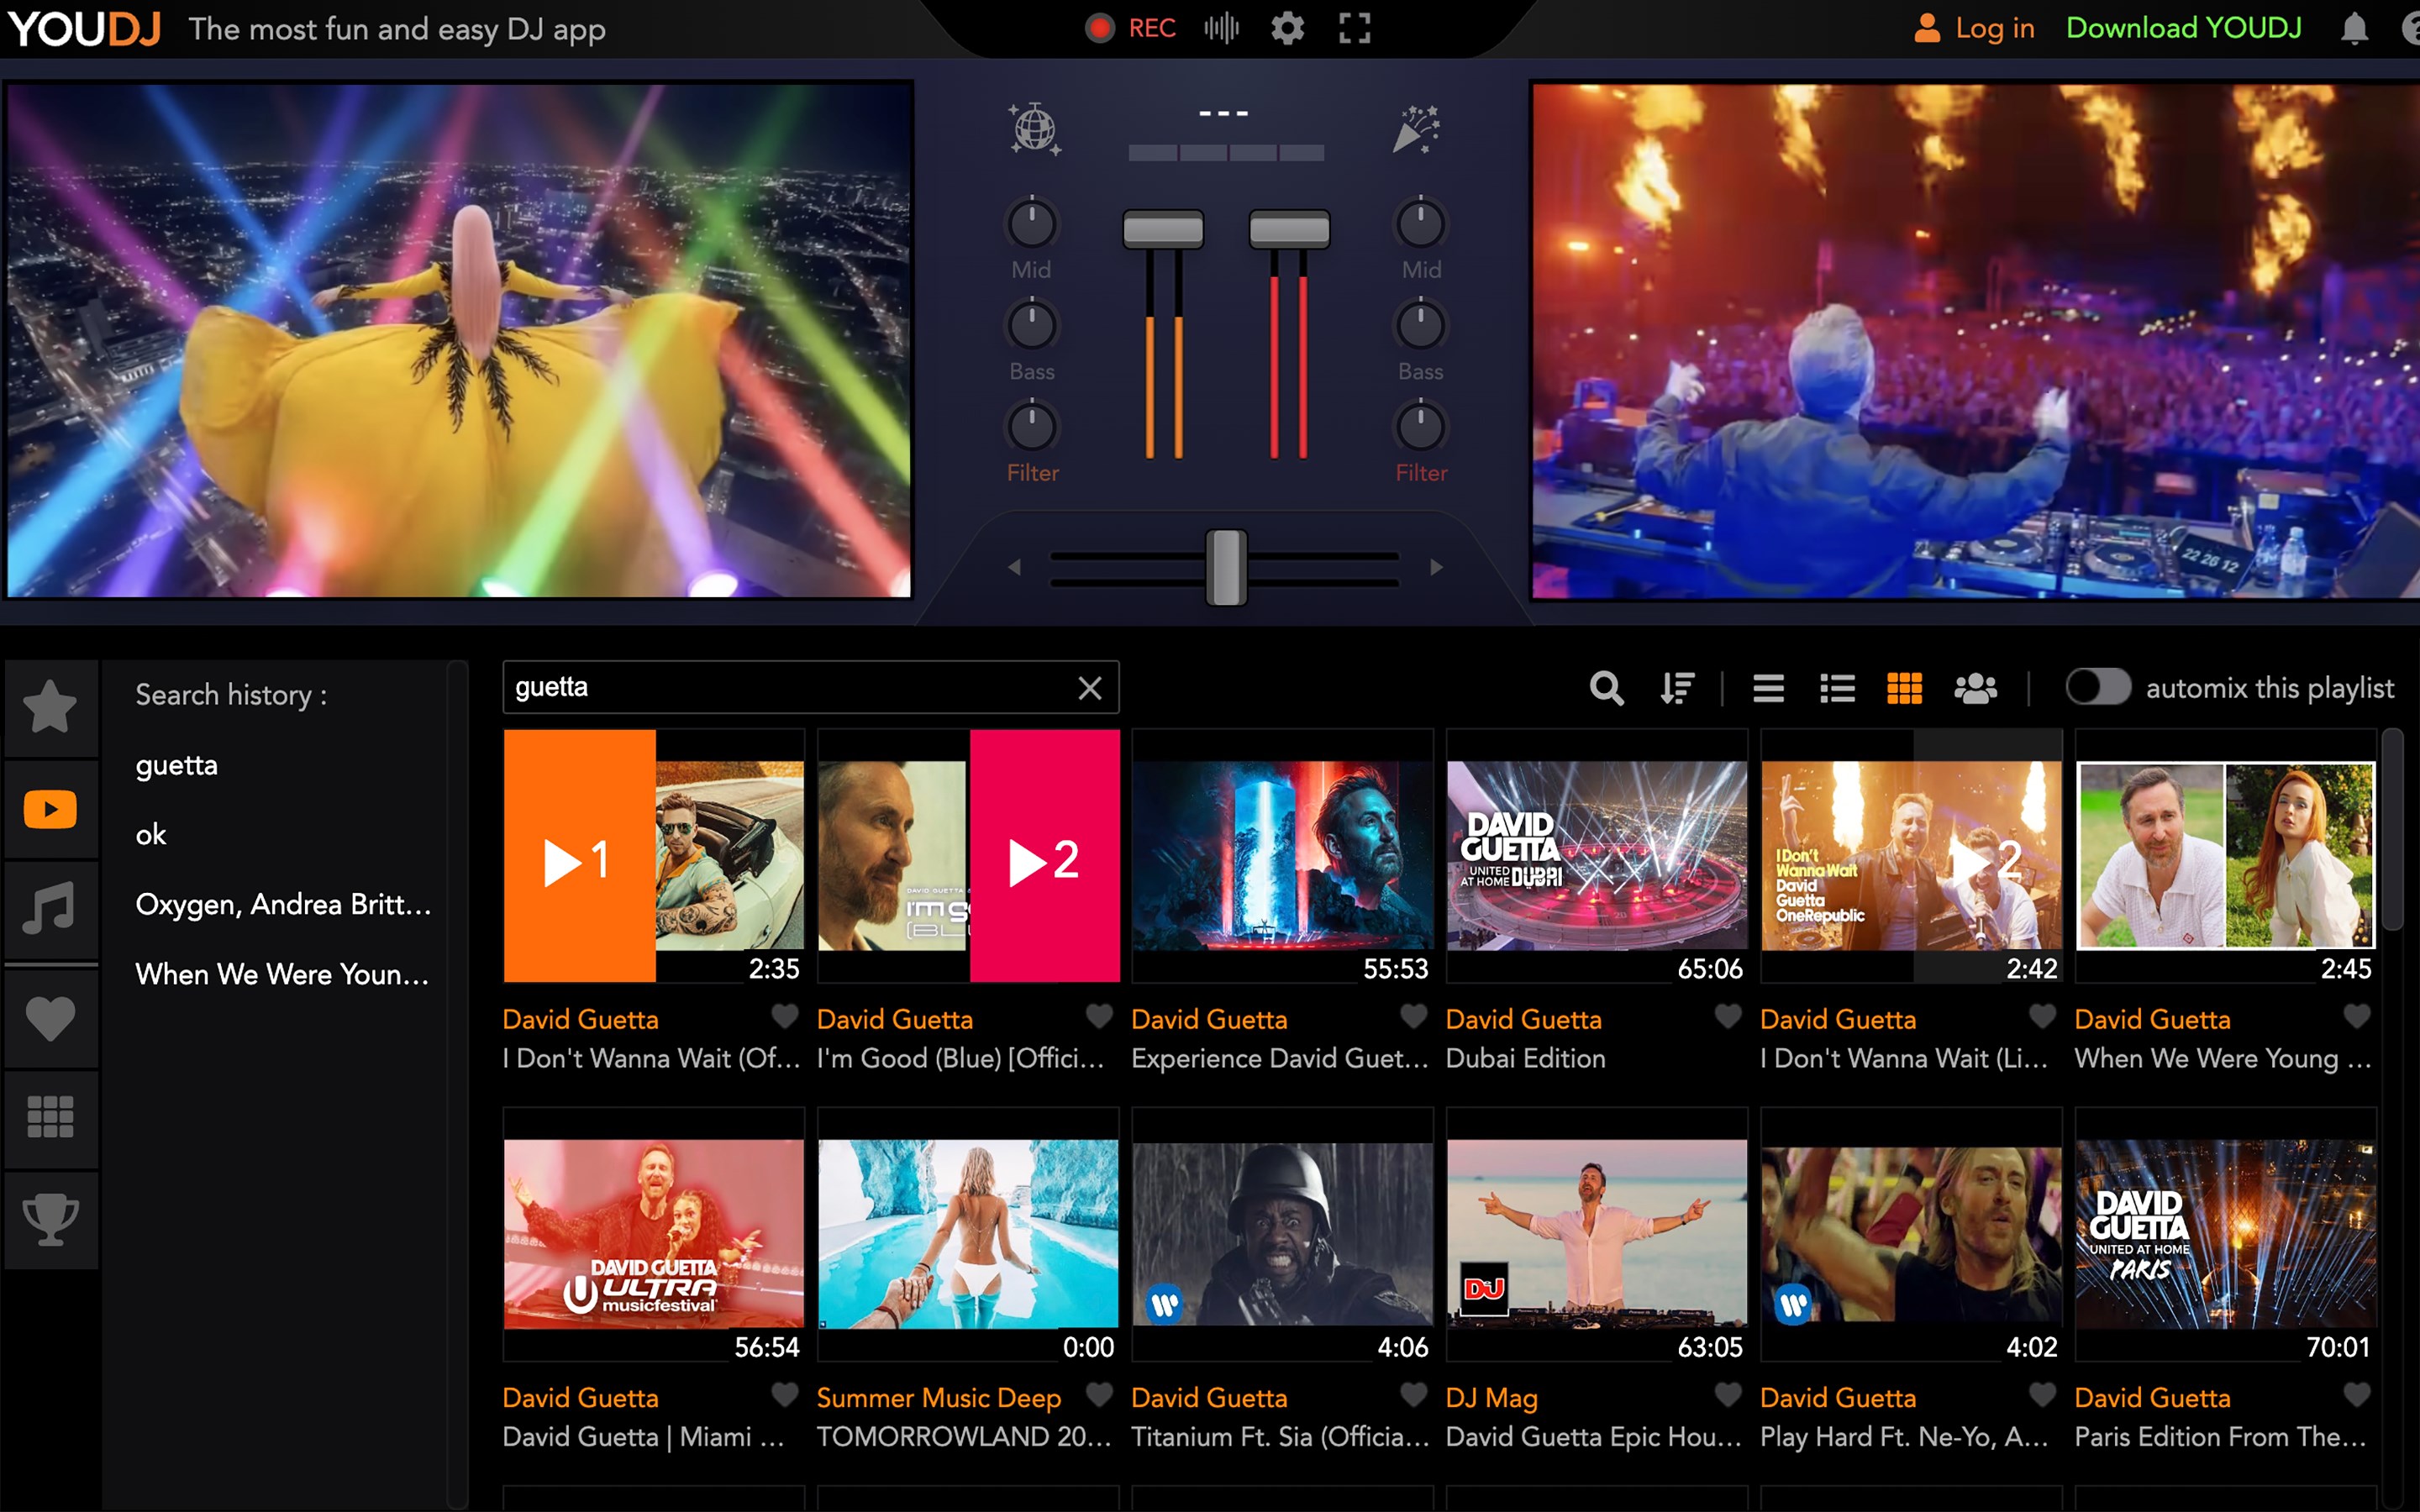Click the left deck Filter knob
The image size is (2420, 1512).
coord(1031,427)
